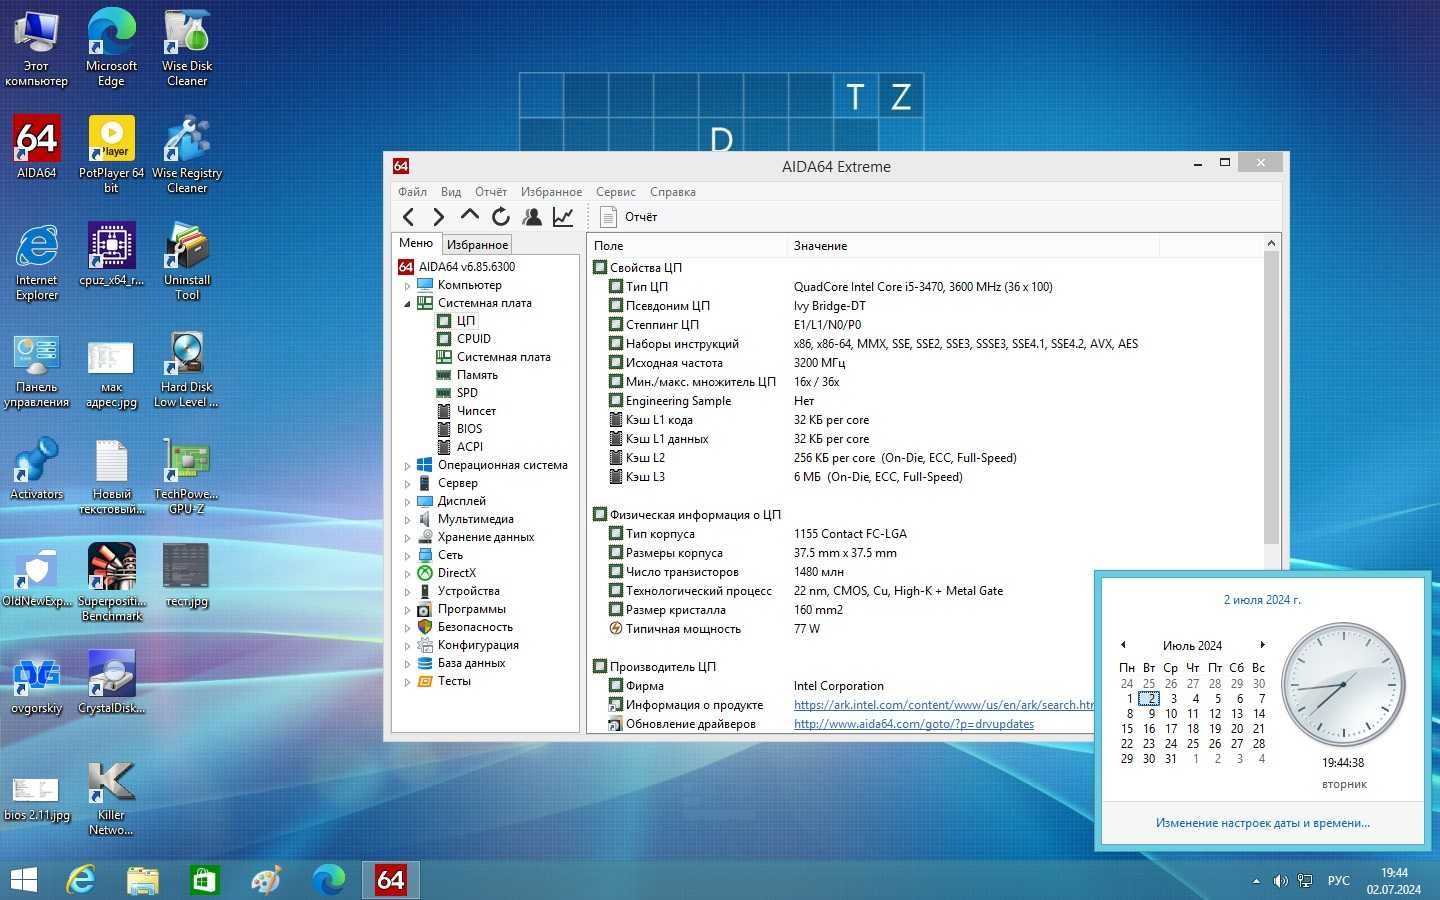Expand the Сервер tree node
The width and height of the screenshot is (1440, 900).
click(x=407, y=484)
